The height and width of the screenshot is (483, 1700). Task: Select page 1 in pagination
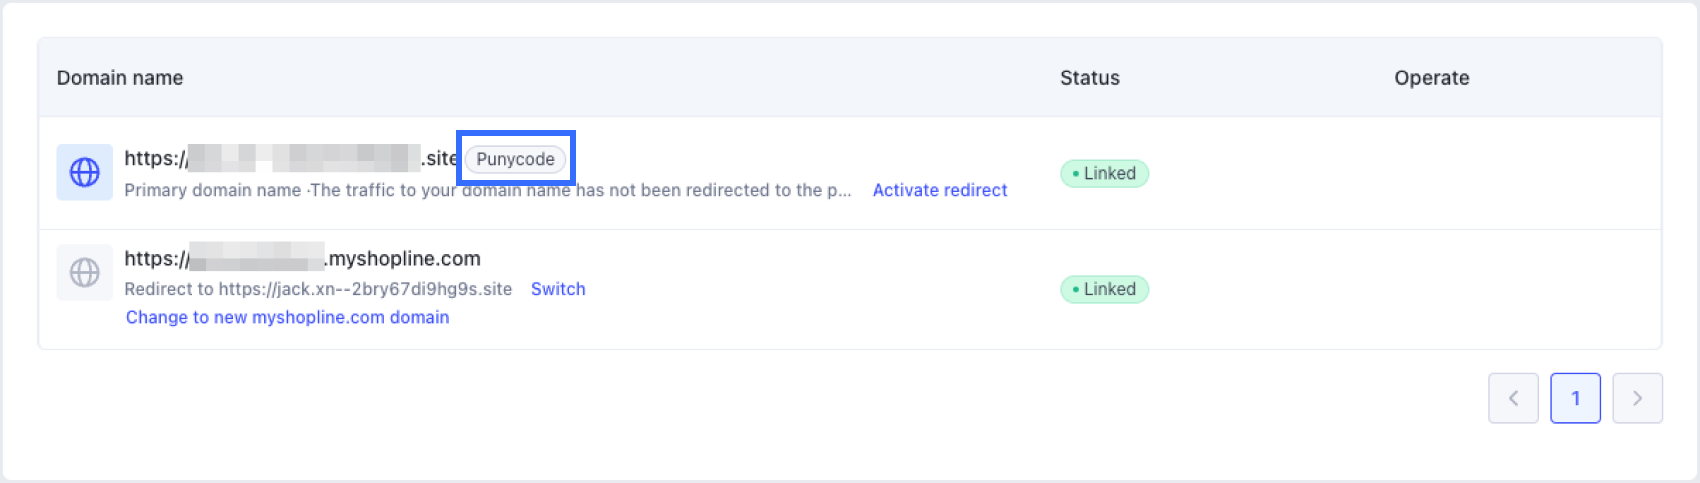(1575, 398)
